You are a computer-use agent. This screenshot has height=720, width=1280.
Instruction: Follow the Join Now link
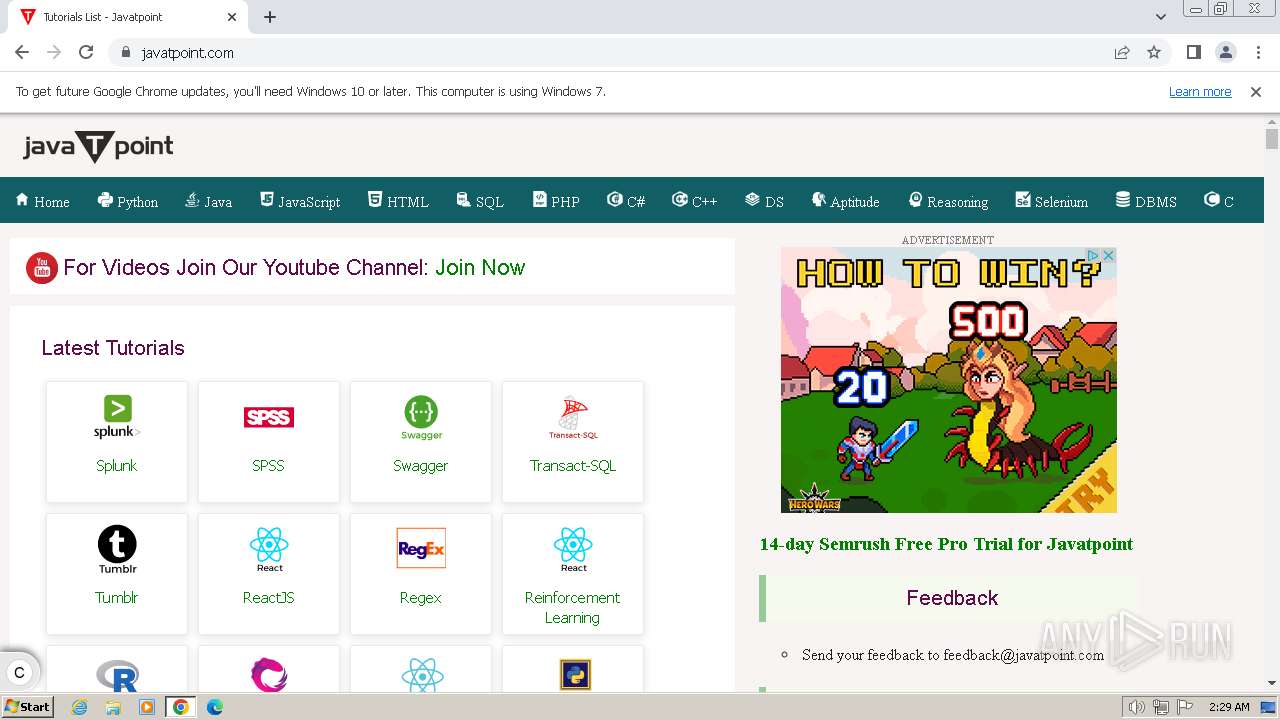click(x=480, y=267)
